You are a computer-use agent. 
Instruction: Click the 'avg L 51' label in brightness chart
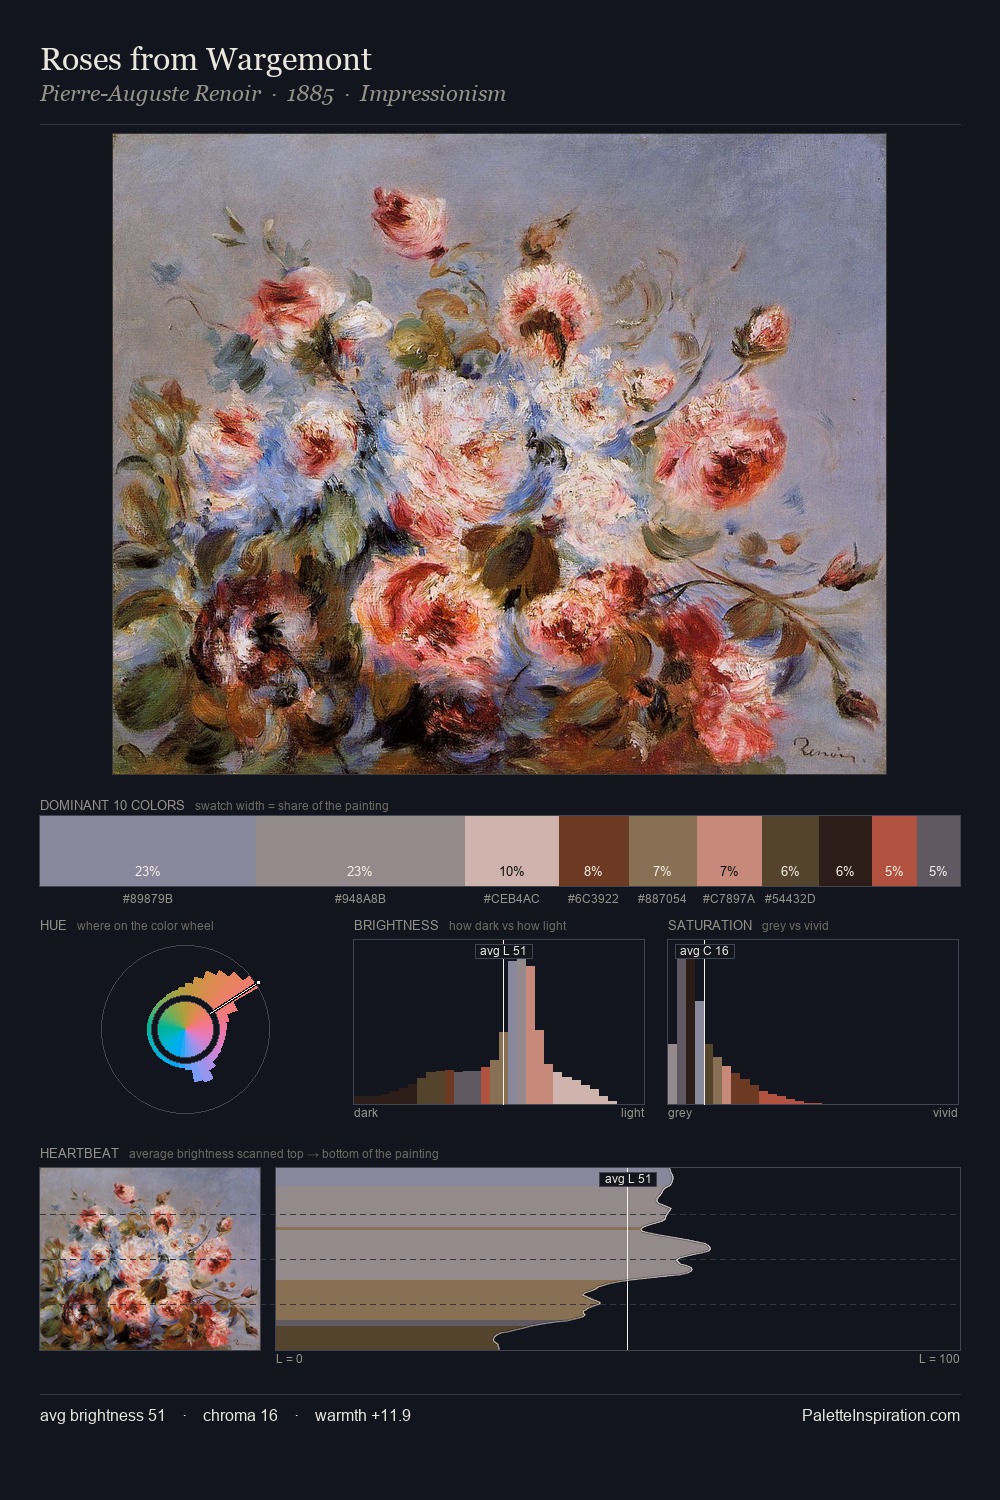coord(503,951)
